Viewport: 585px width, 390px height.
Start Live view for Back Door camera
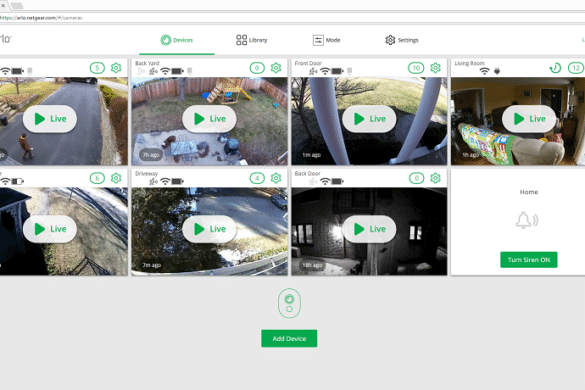click(369, 229)
